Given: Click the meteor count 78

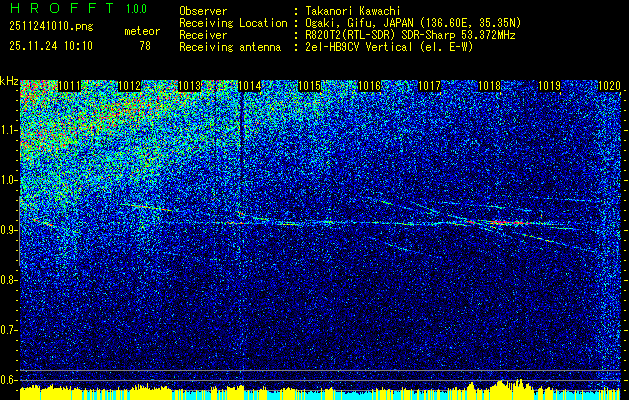Looking at the screenshot, I should click(x=145, y=46).
